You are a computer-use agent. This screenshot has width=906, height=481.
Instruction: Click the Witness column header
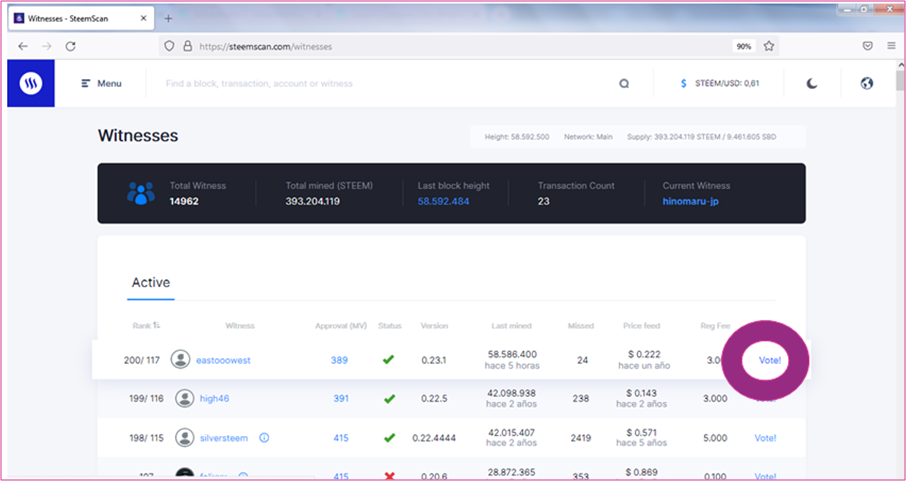click(240, 325)
